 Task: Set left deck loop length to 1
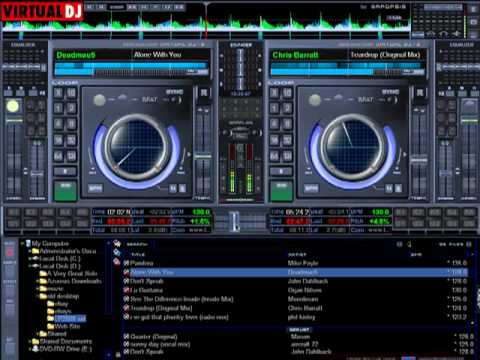click(58, 108)
